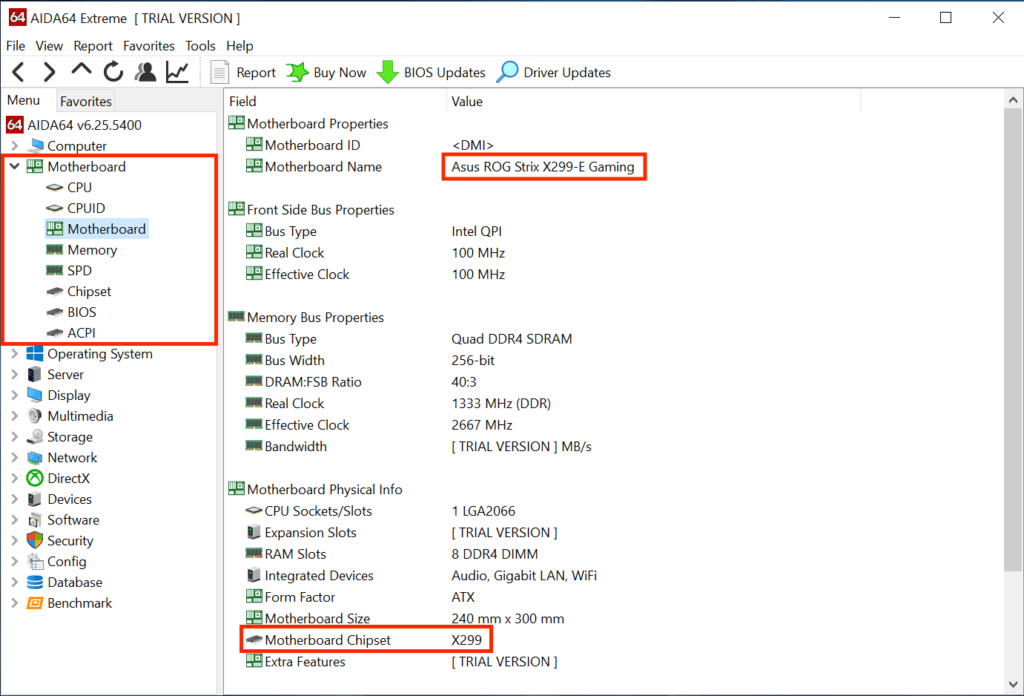Image resolution: width=1024 pixels, height=696 pixels.
Task: Click the Database cylinder icon
Action: 35,582
